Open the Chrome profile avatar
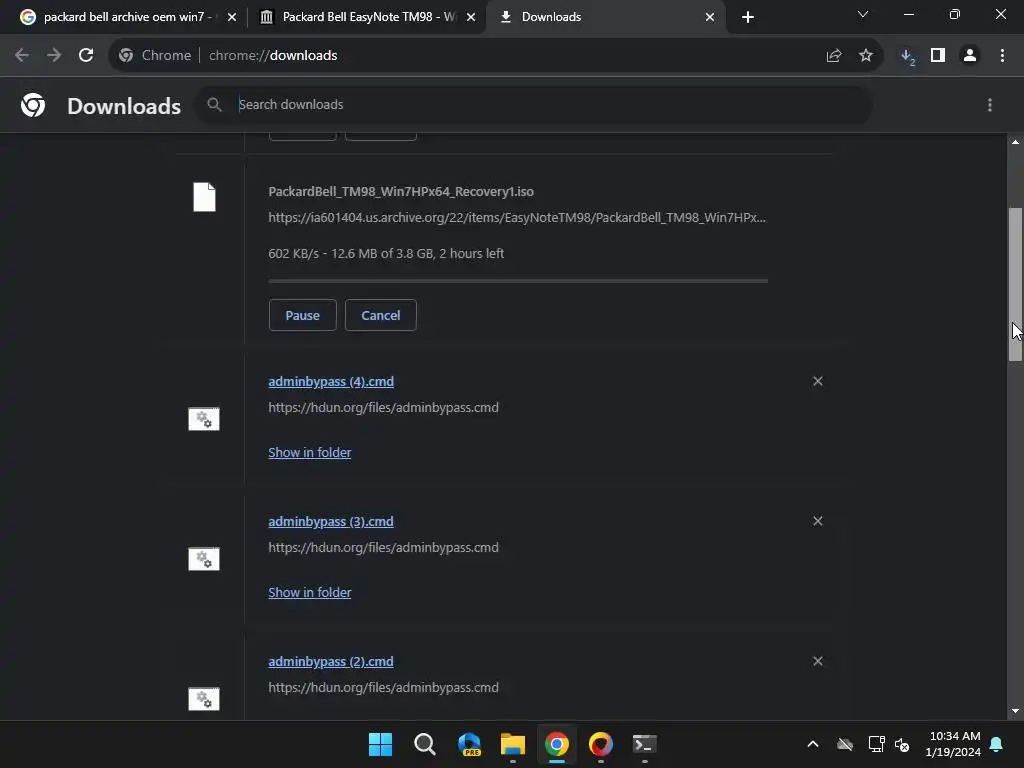The height and width of the screenshot is (768, 1024). point(970,56)
